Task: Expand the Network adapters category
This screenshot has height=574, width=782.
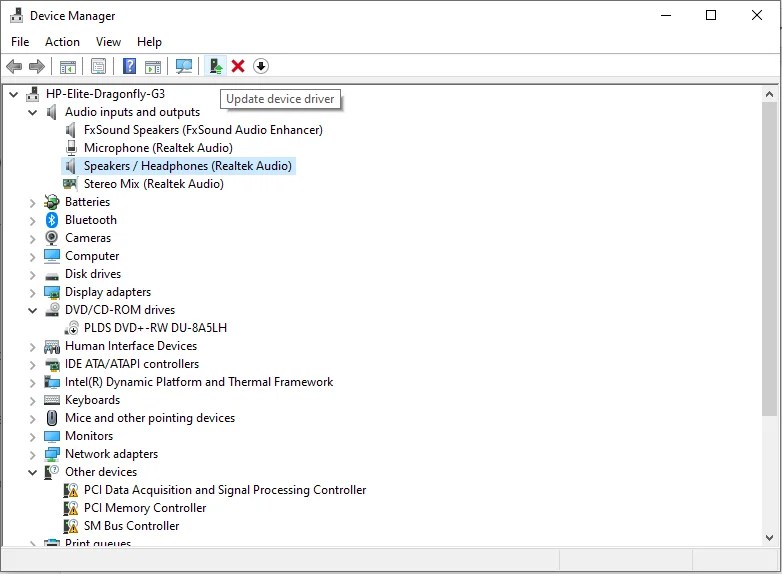Action: 32,454
